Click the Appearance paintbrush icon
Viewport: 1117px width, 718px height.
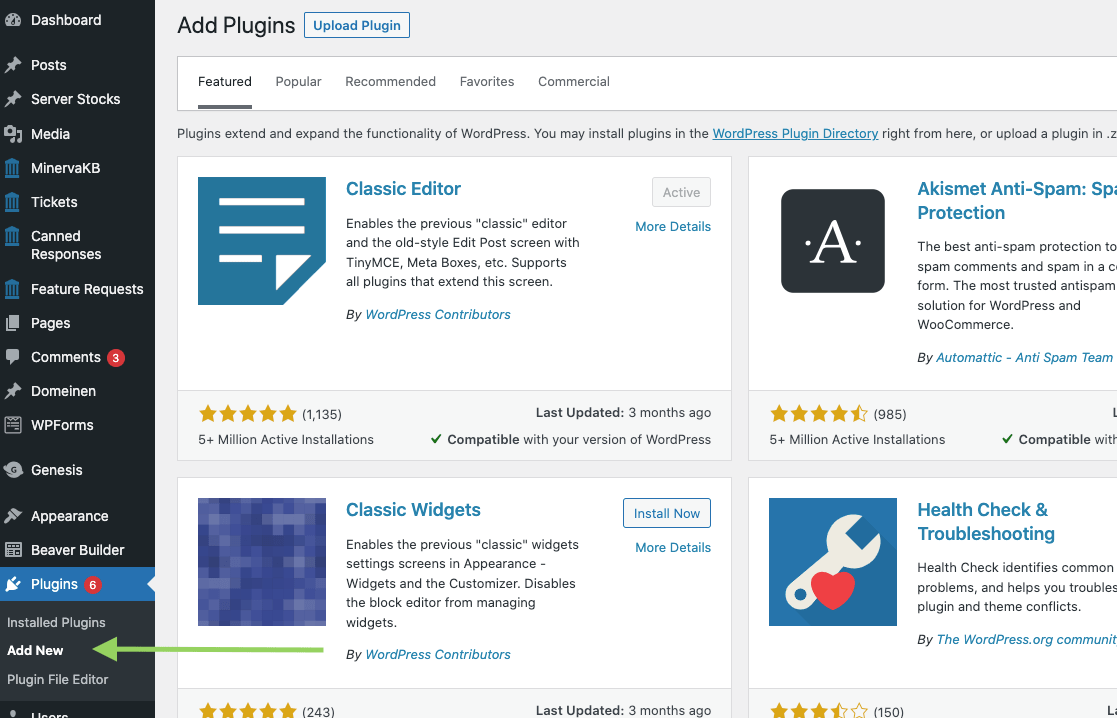tap(13, 516)
